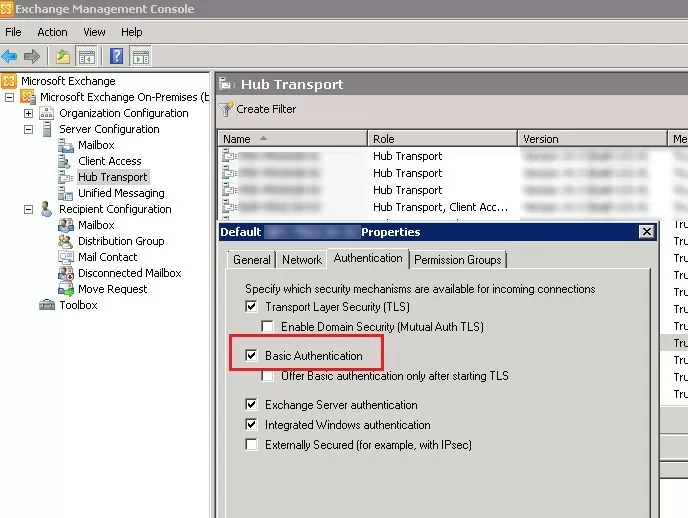
Task: Switch to the General tab
Action: tap(251, 260)
